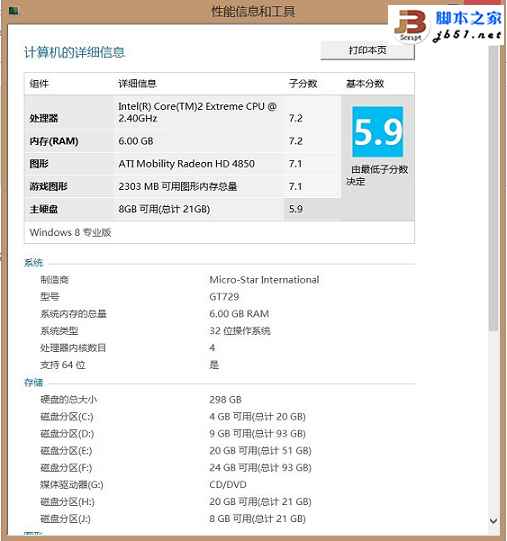Click the 系统内存的总量 label
507x541 pixels.
click(73, 314)
